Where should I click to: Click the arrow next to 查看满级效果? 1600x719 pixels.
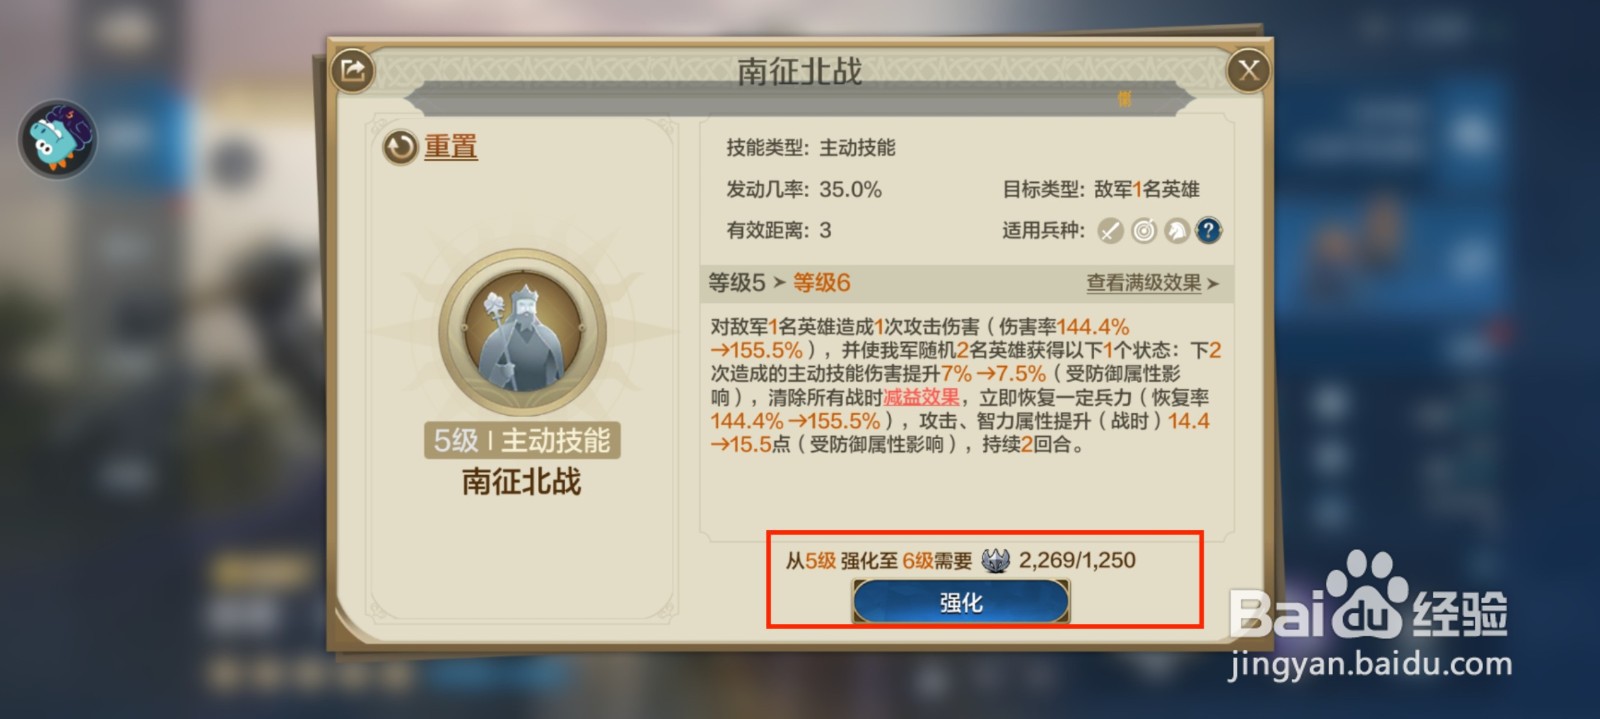(1212, 284)
